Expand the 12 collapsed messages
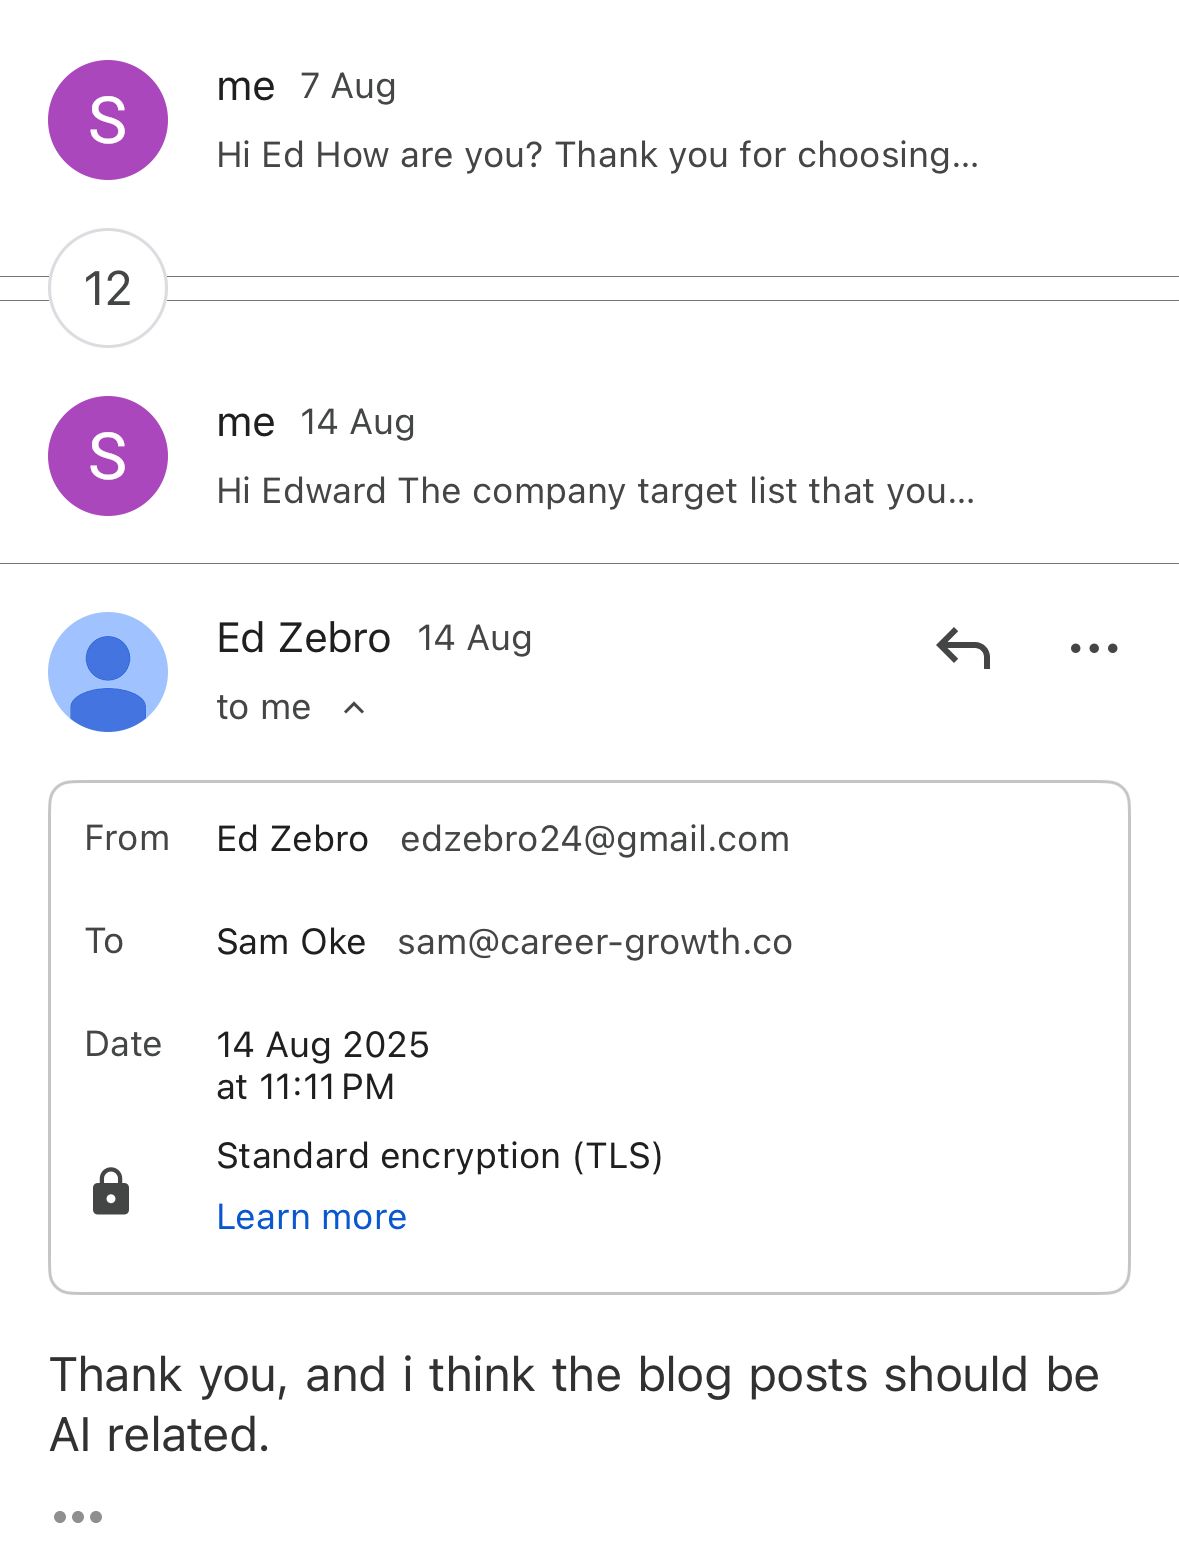 pos(107,288)
